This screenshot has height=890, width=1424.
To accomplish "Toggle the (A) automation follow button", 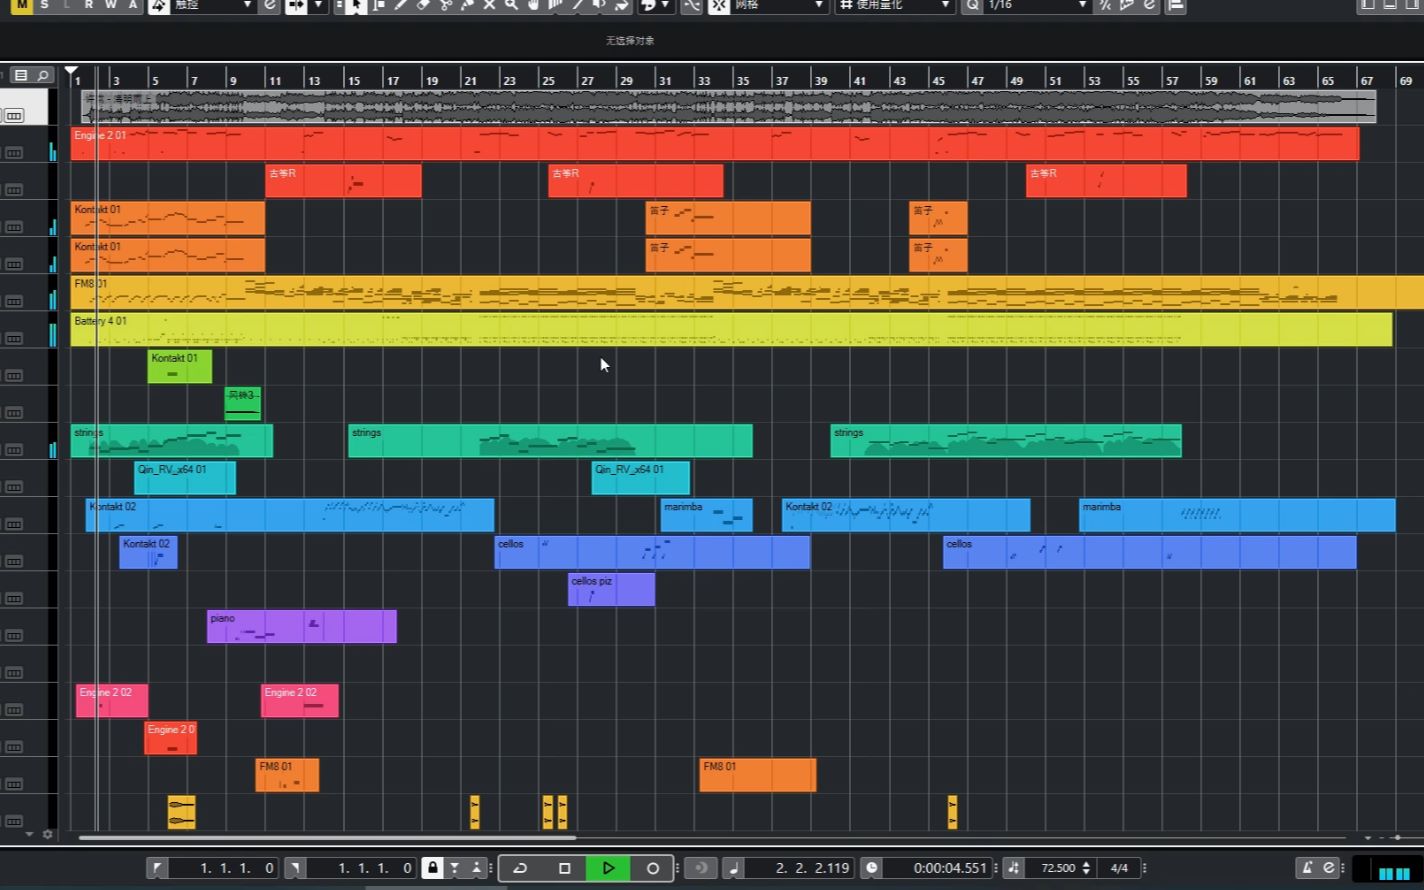I will tap(132, 5).
